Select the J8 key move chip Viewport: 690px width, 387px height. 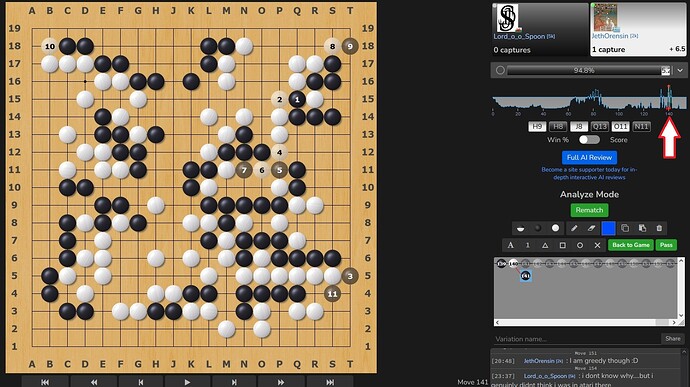(x=579, y=127)
